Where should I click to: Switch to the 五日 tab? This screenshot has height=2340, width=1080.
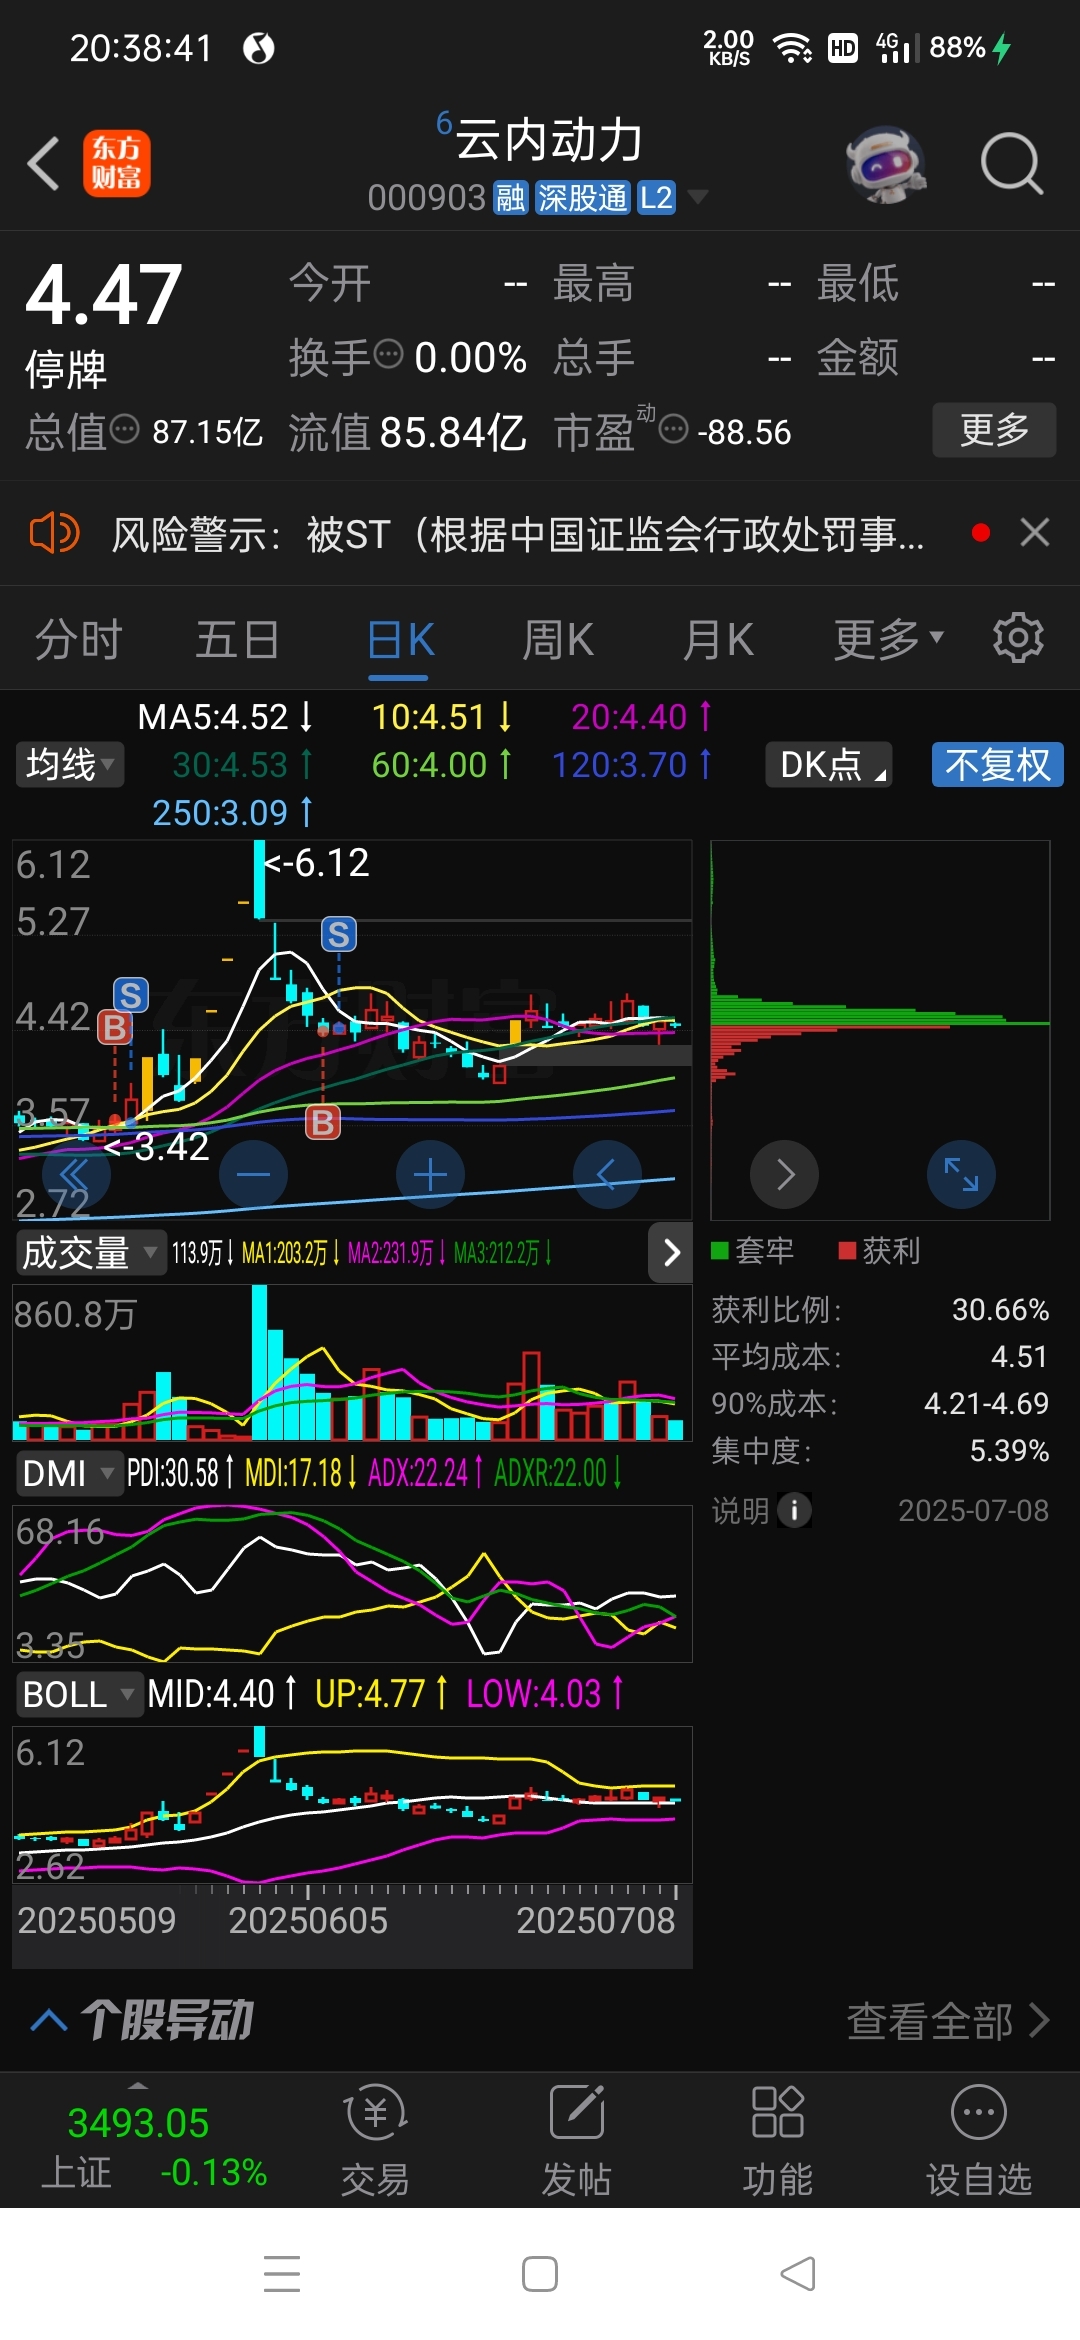pos(237,640)
